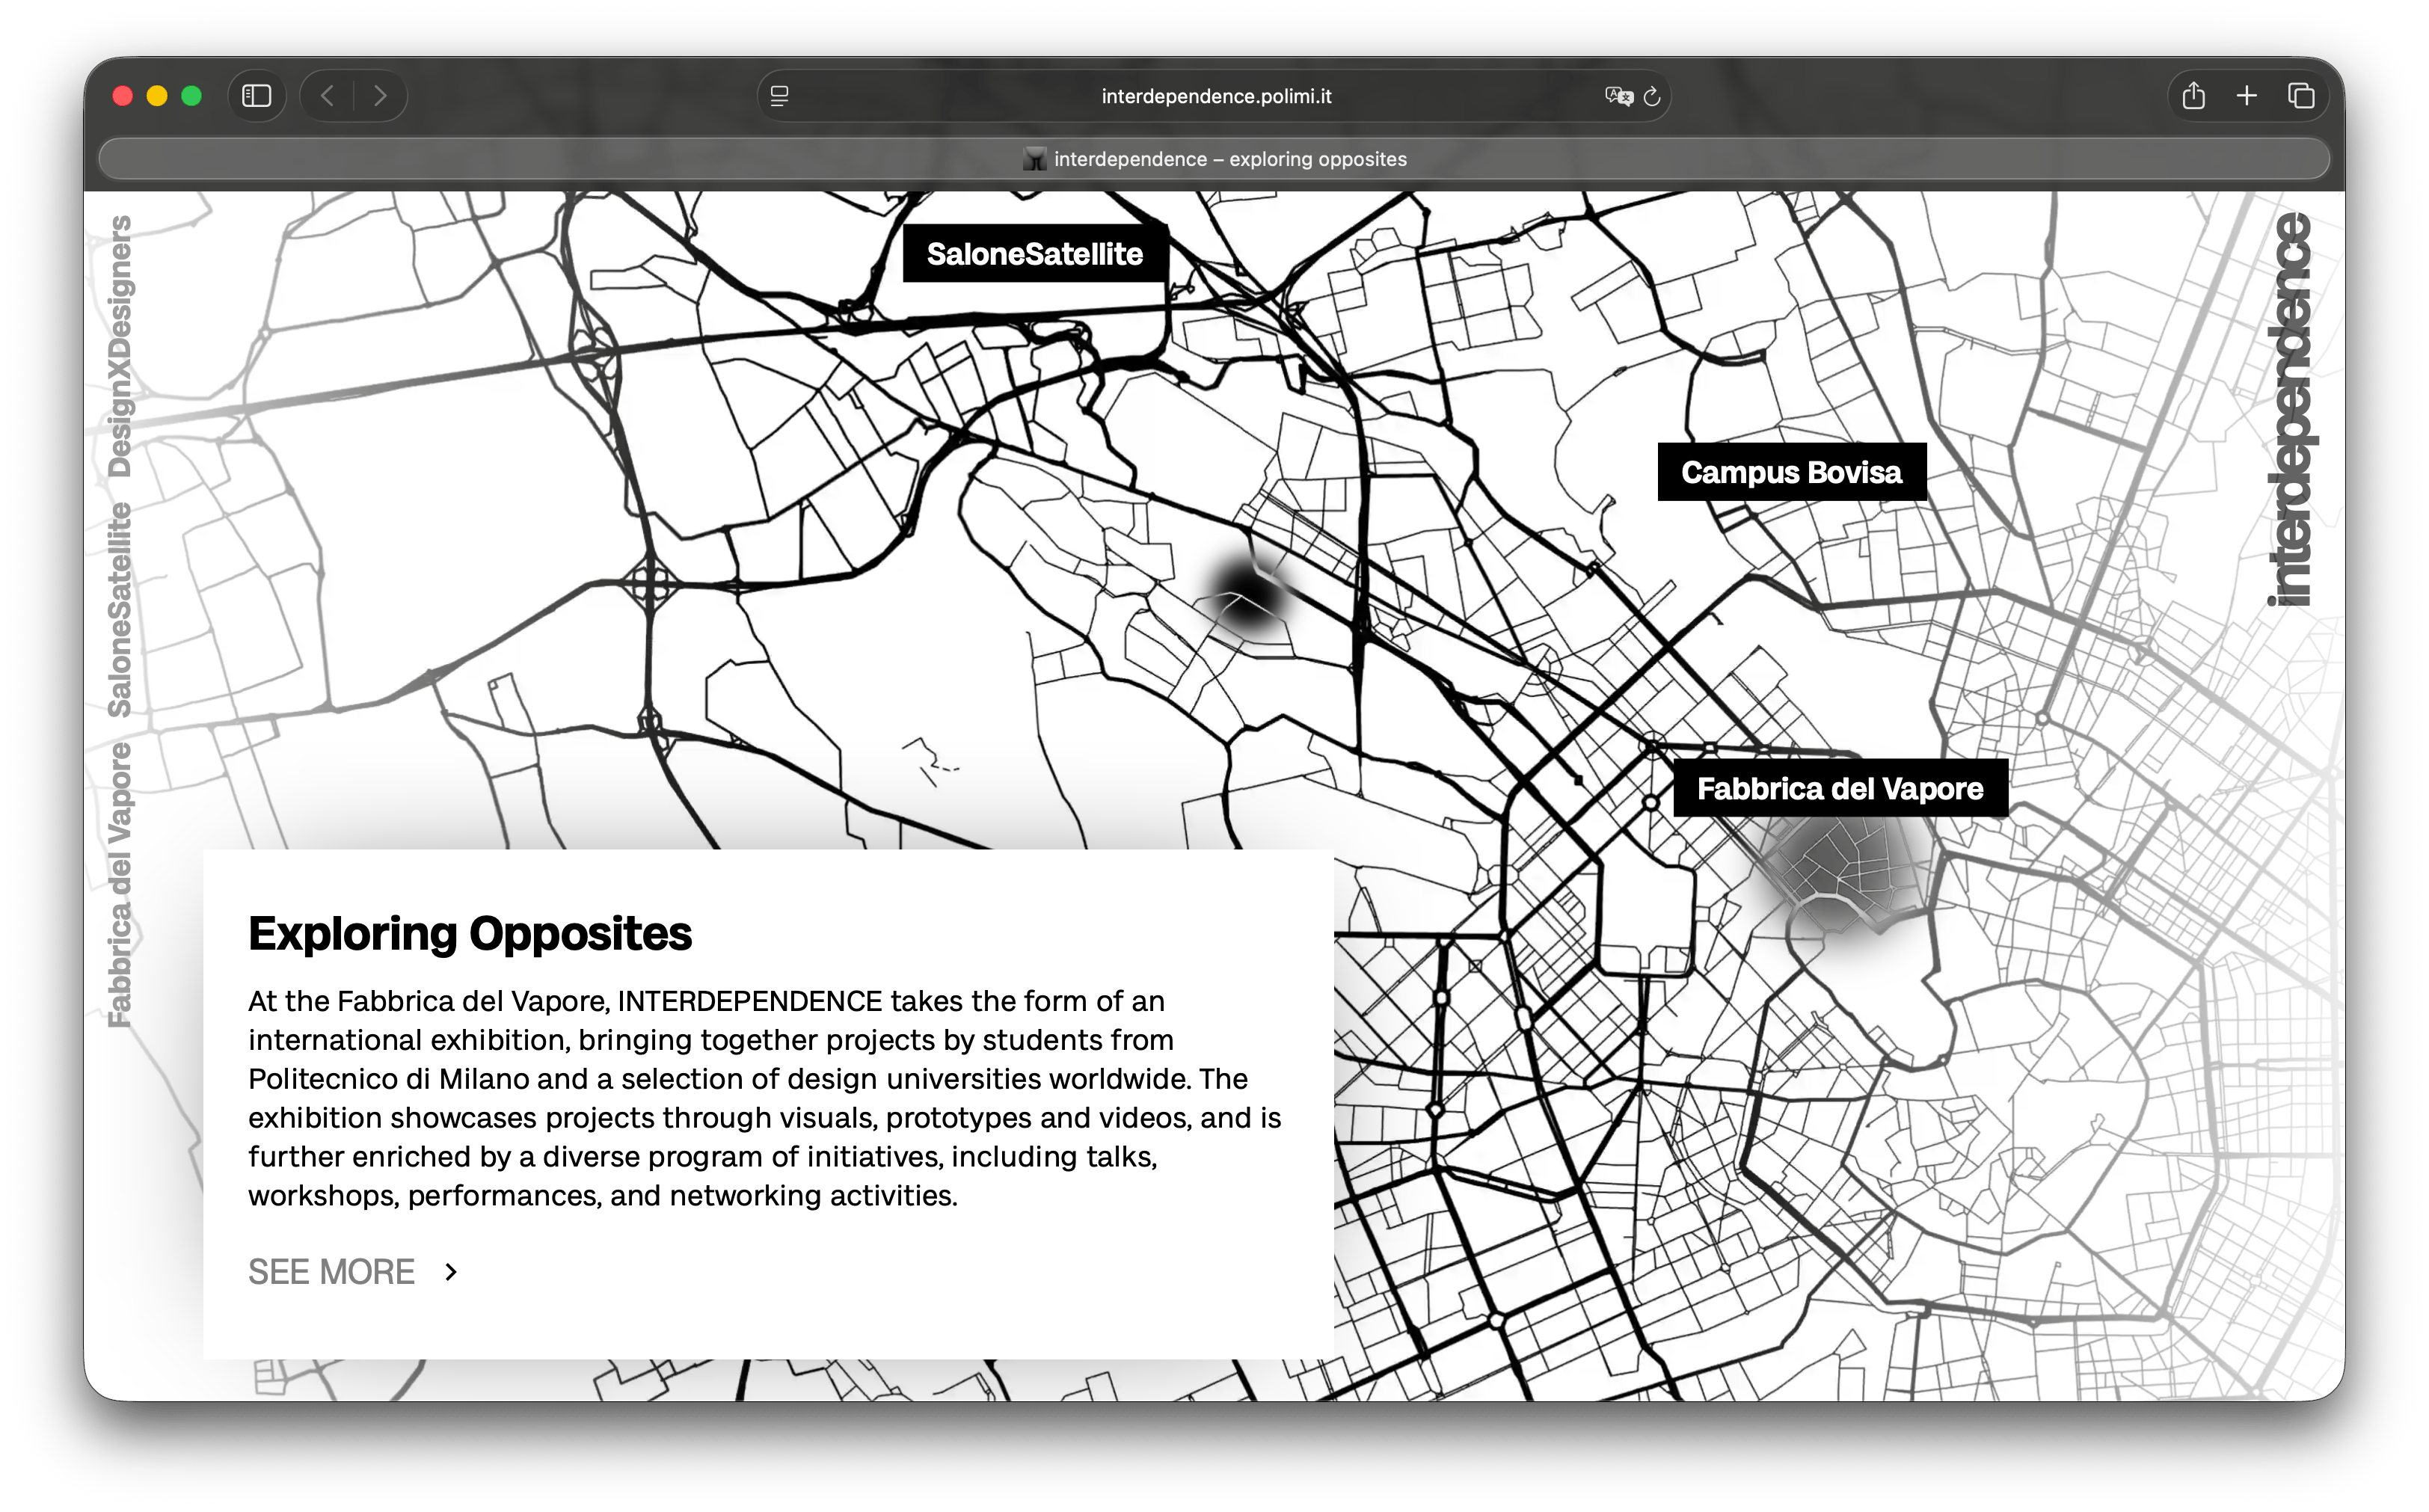2429x1512 pixels.
Task: Open a new tab
Action: pyautogui.click(x=2246, y=96)
